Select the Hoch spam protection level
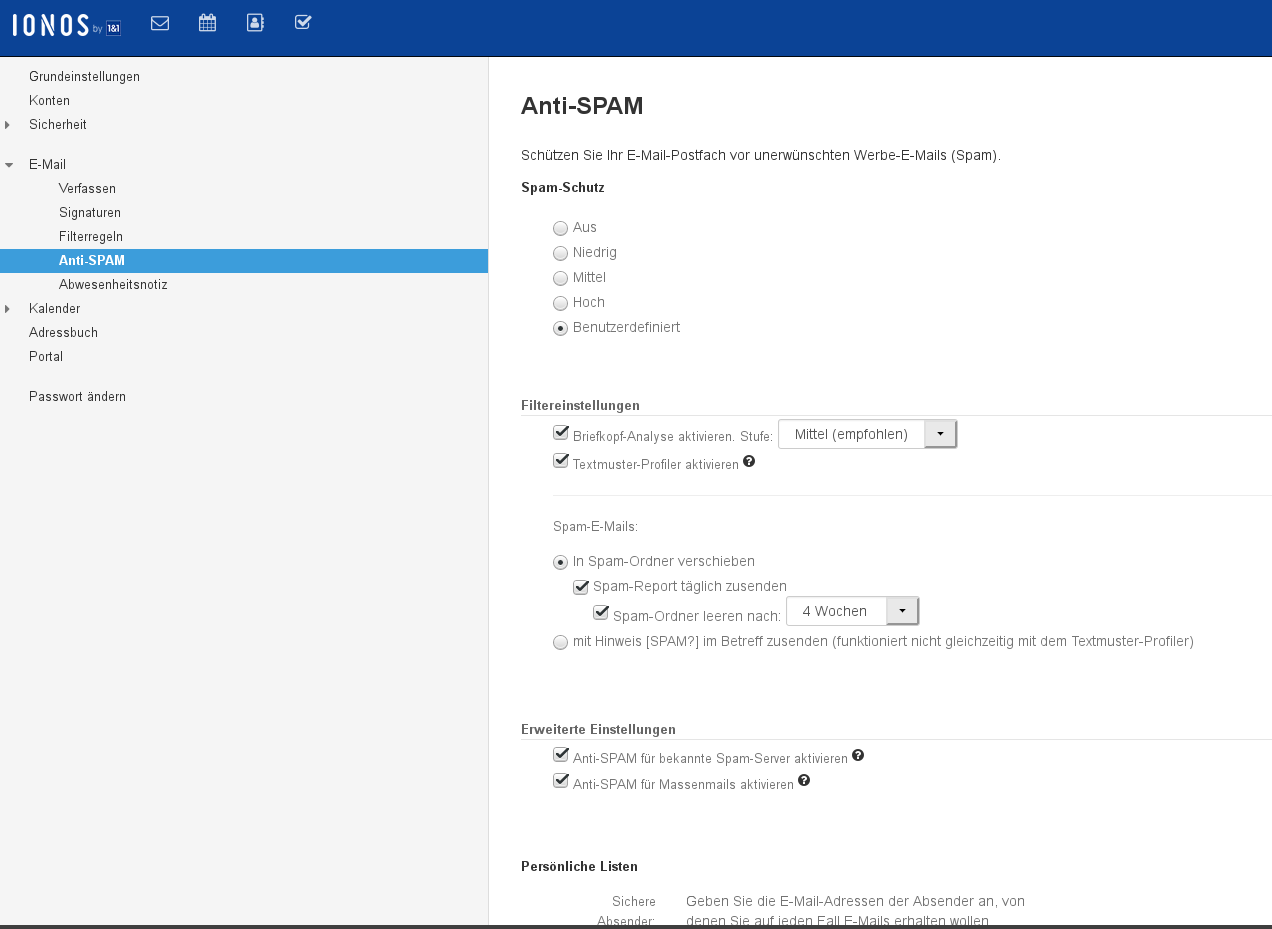 (561, 303)
